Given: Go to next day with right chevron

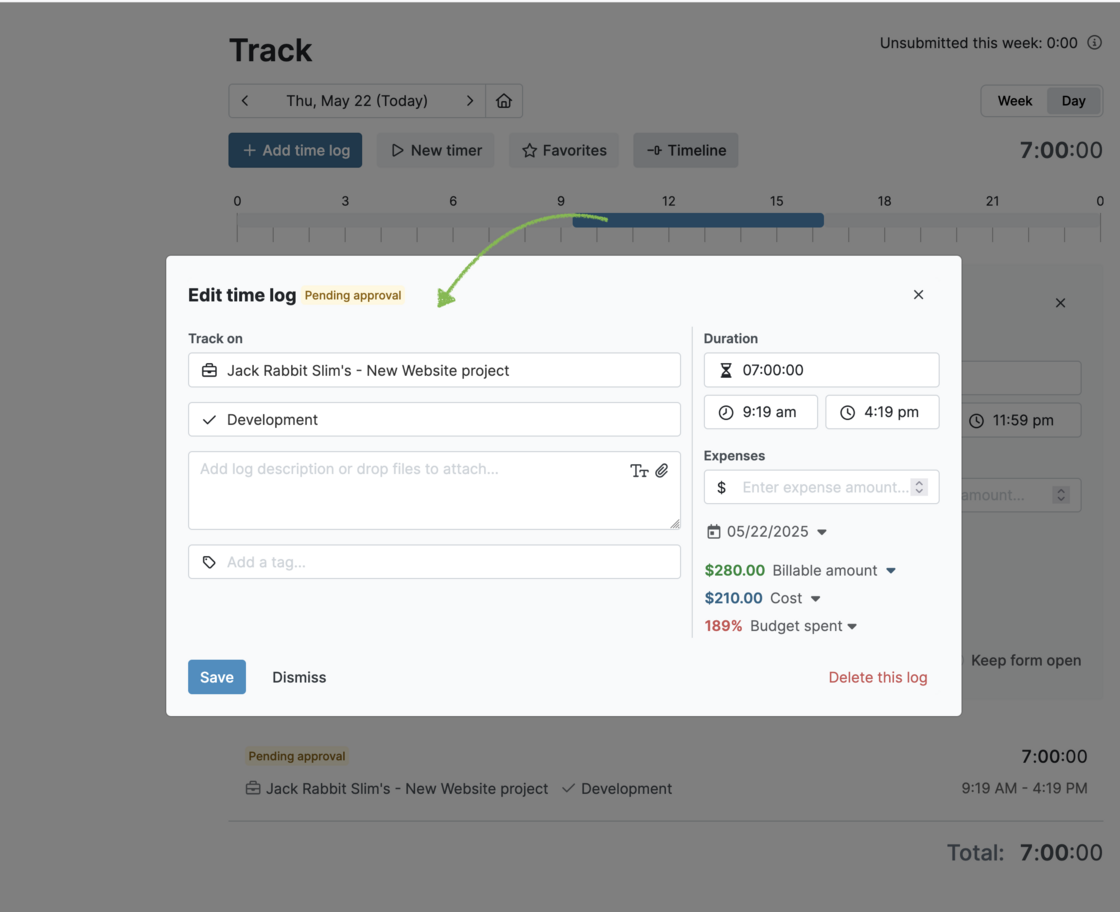Looking at the screenshot, I should tap(469, 101).
